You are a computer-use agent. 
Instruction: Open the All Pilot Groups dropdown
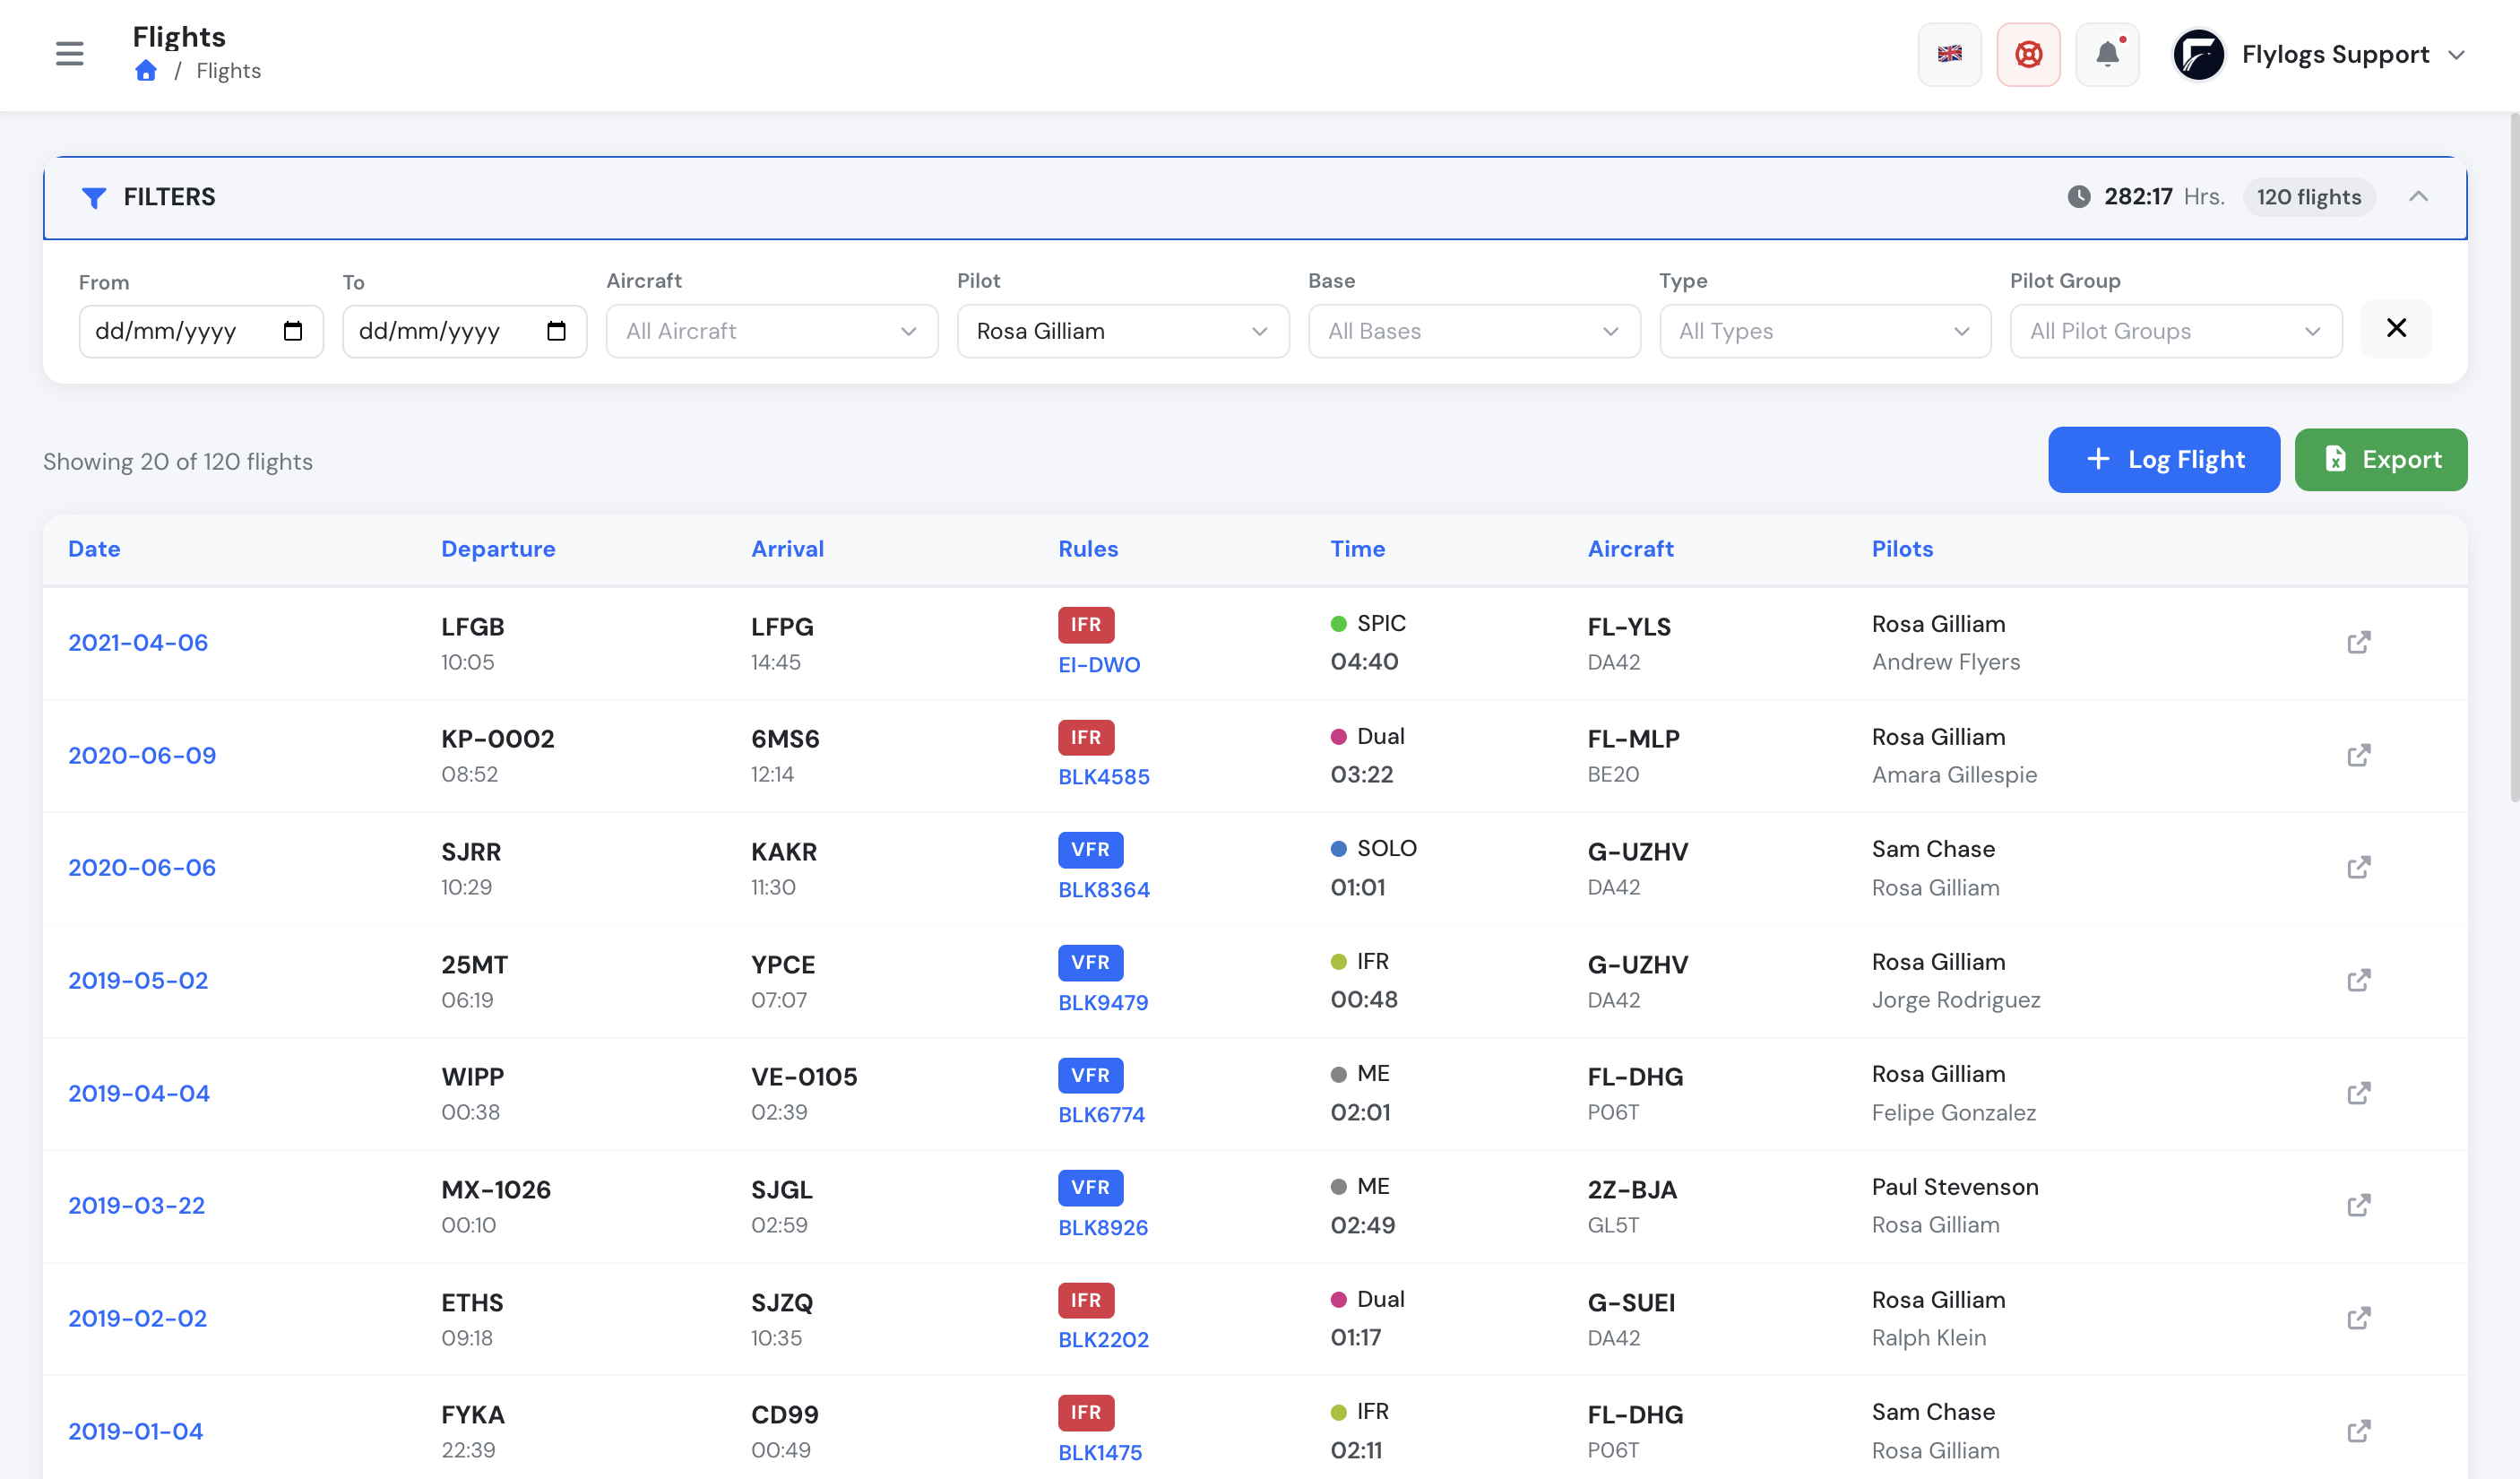click(2176, 331)
